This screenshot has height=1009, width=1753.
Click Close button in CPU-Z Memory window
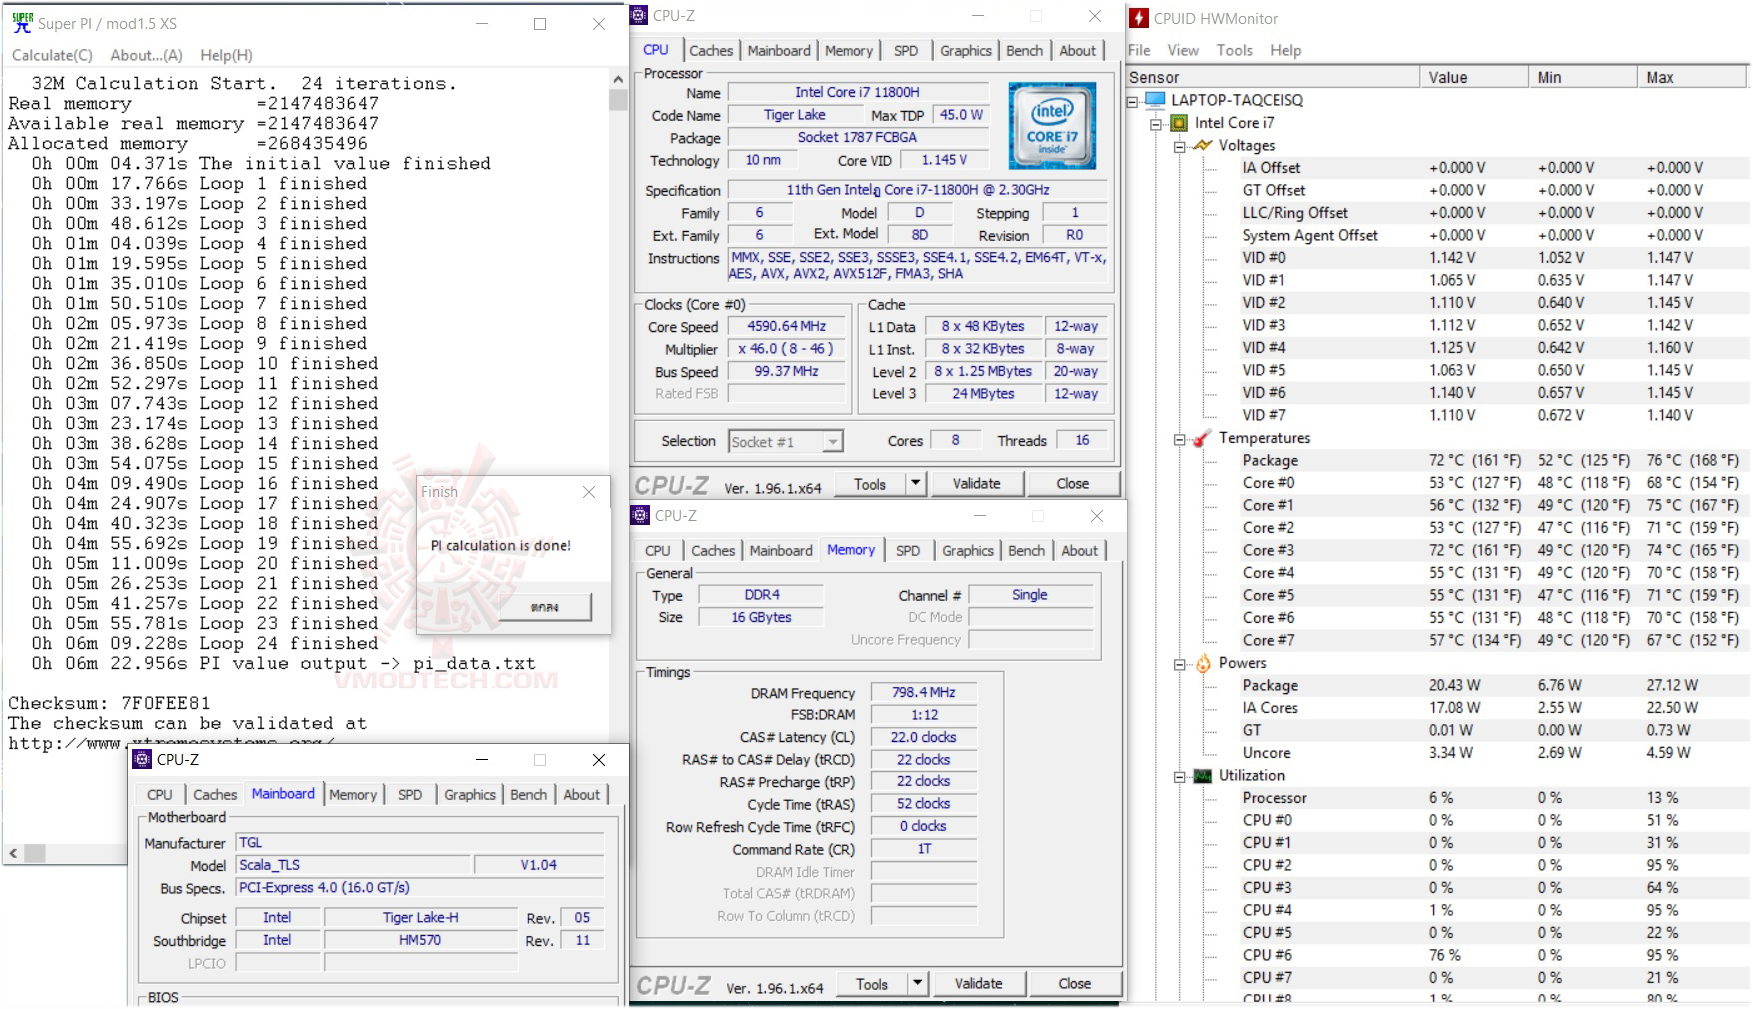tap(1075, 984)
